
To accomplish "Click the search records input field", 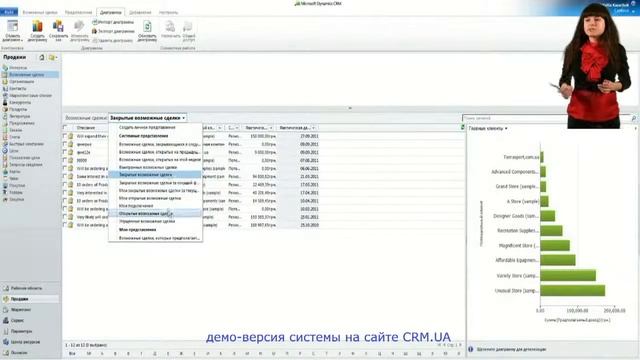I will click(546, 118).
